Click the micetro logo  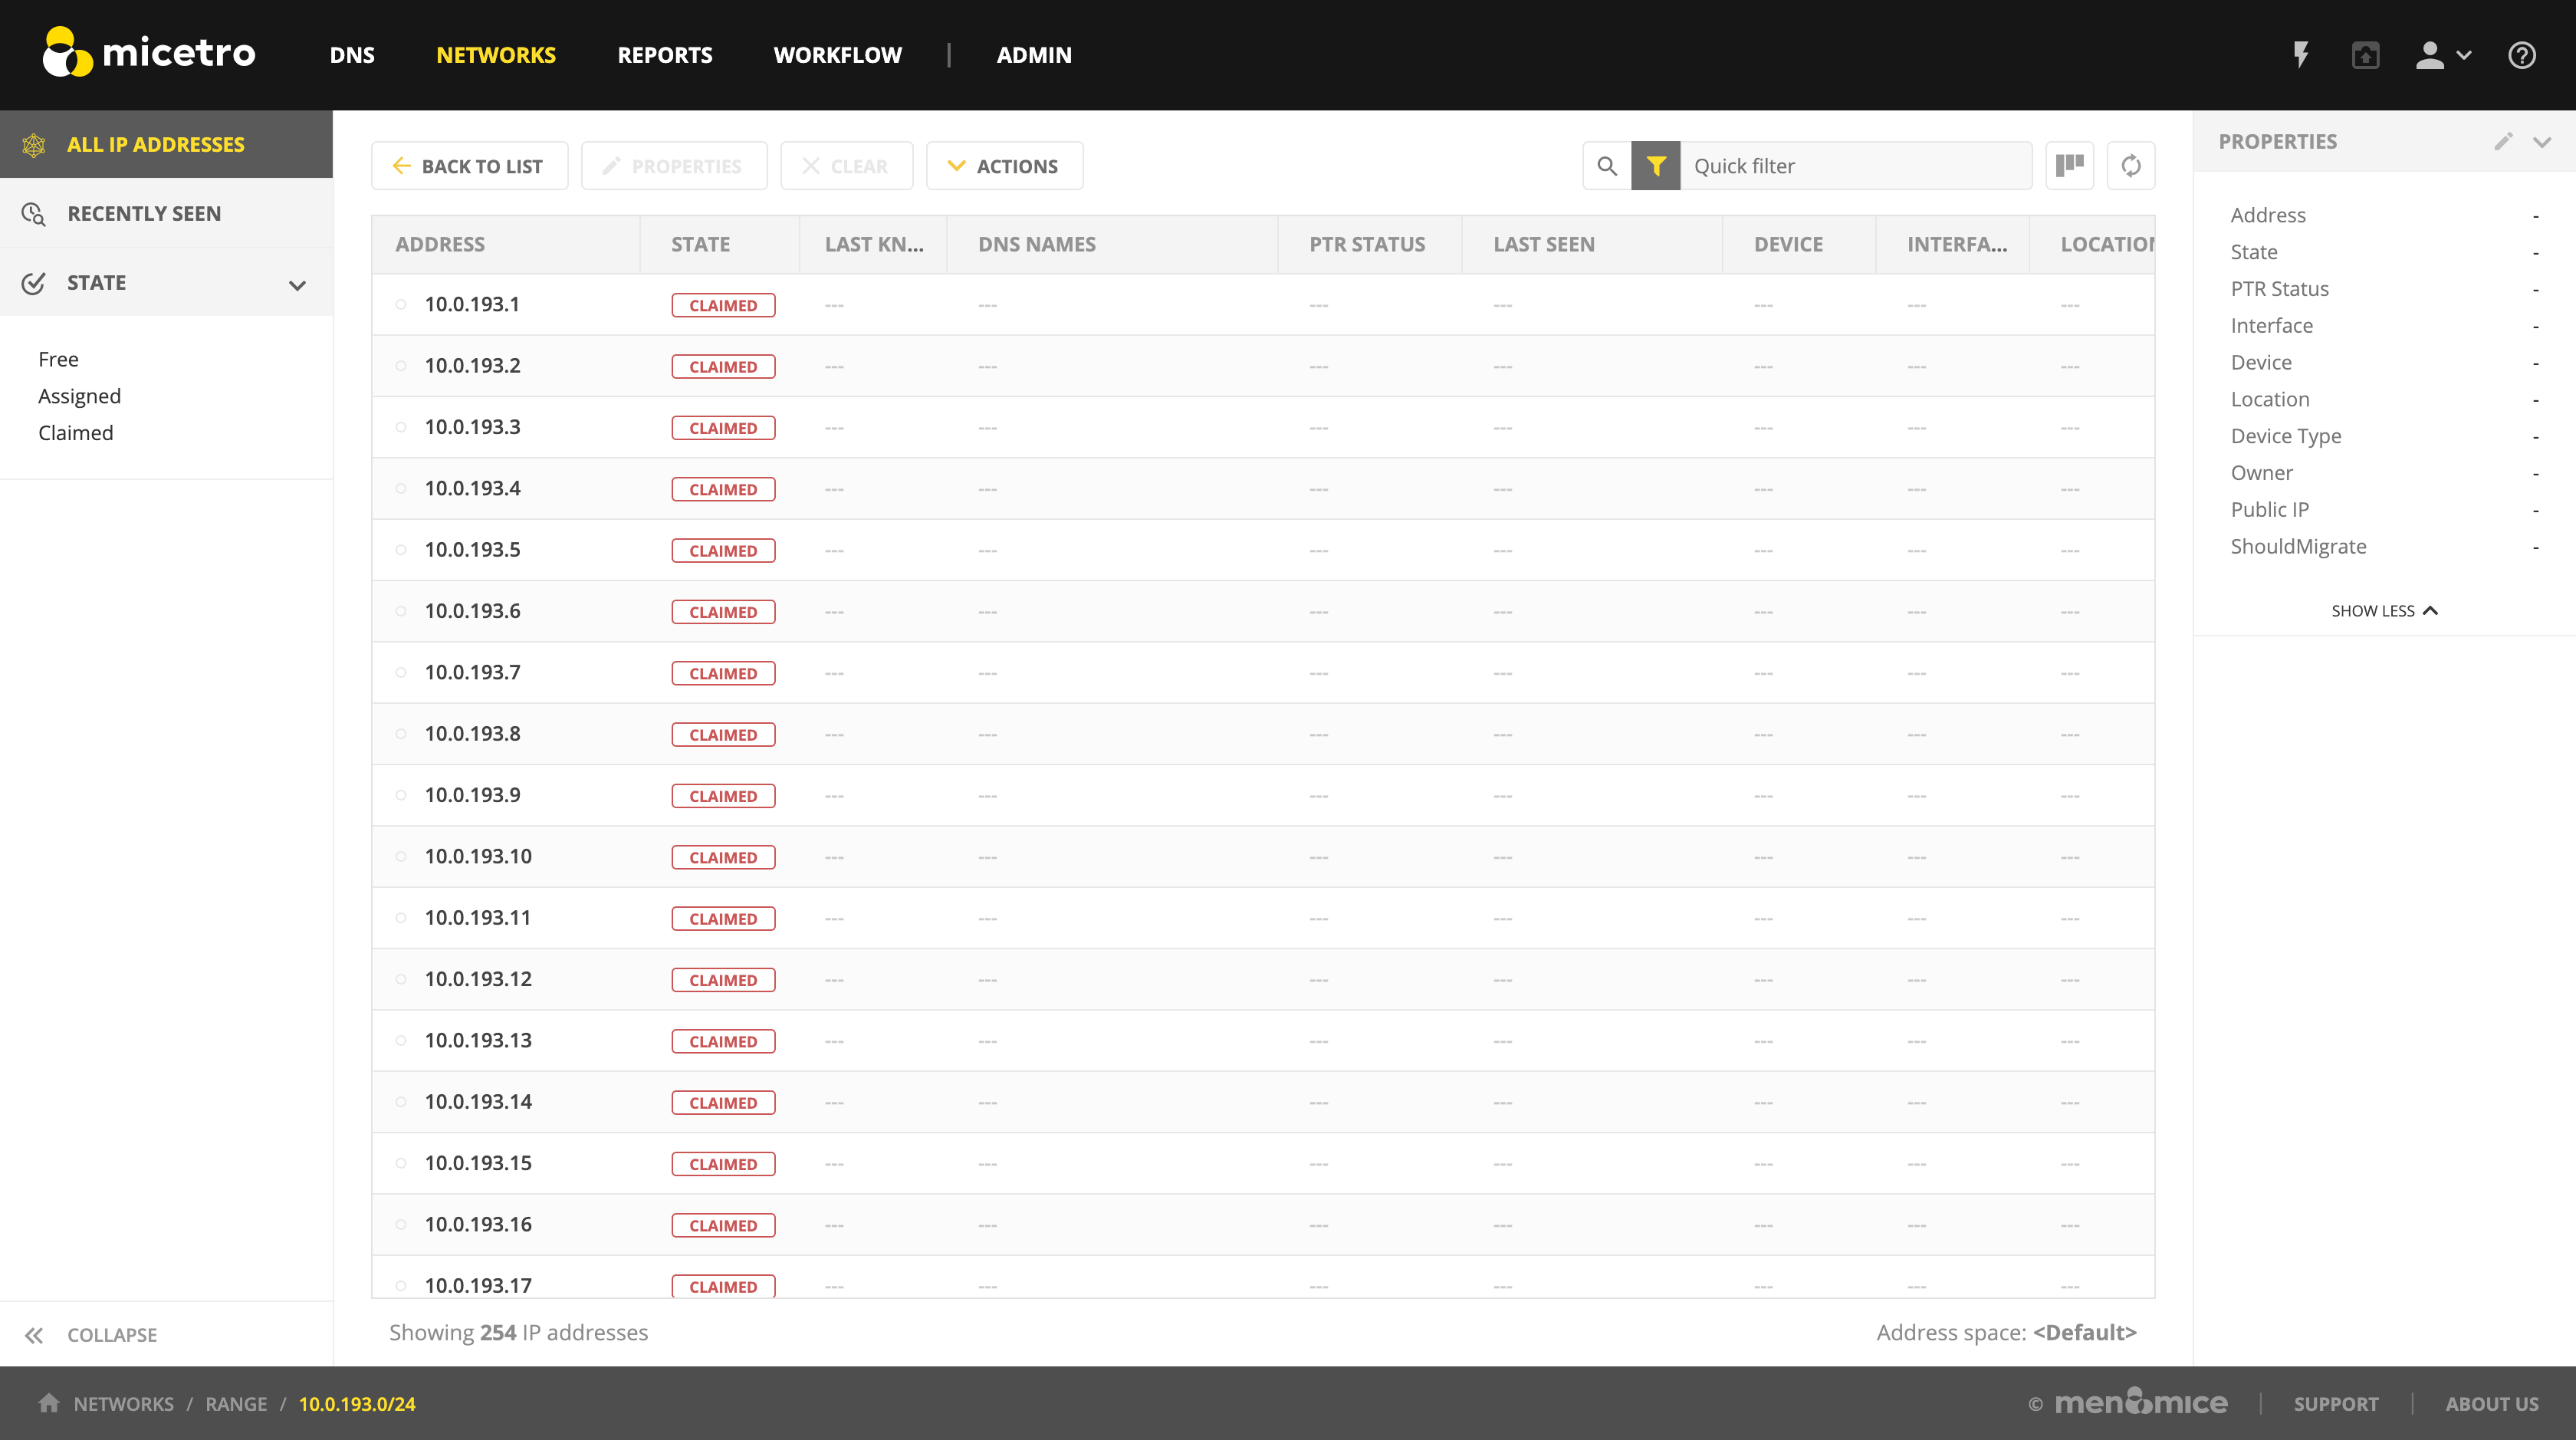coord(149,52)
